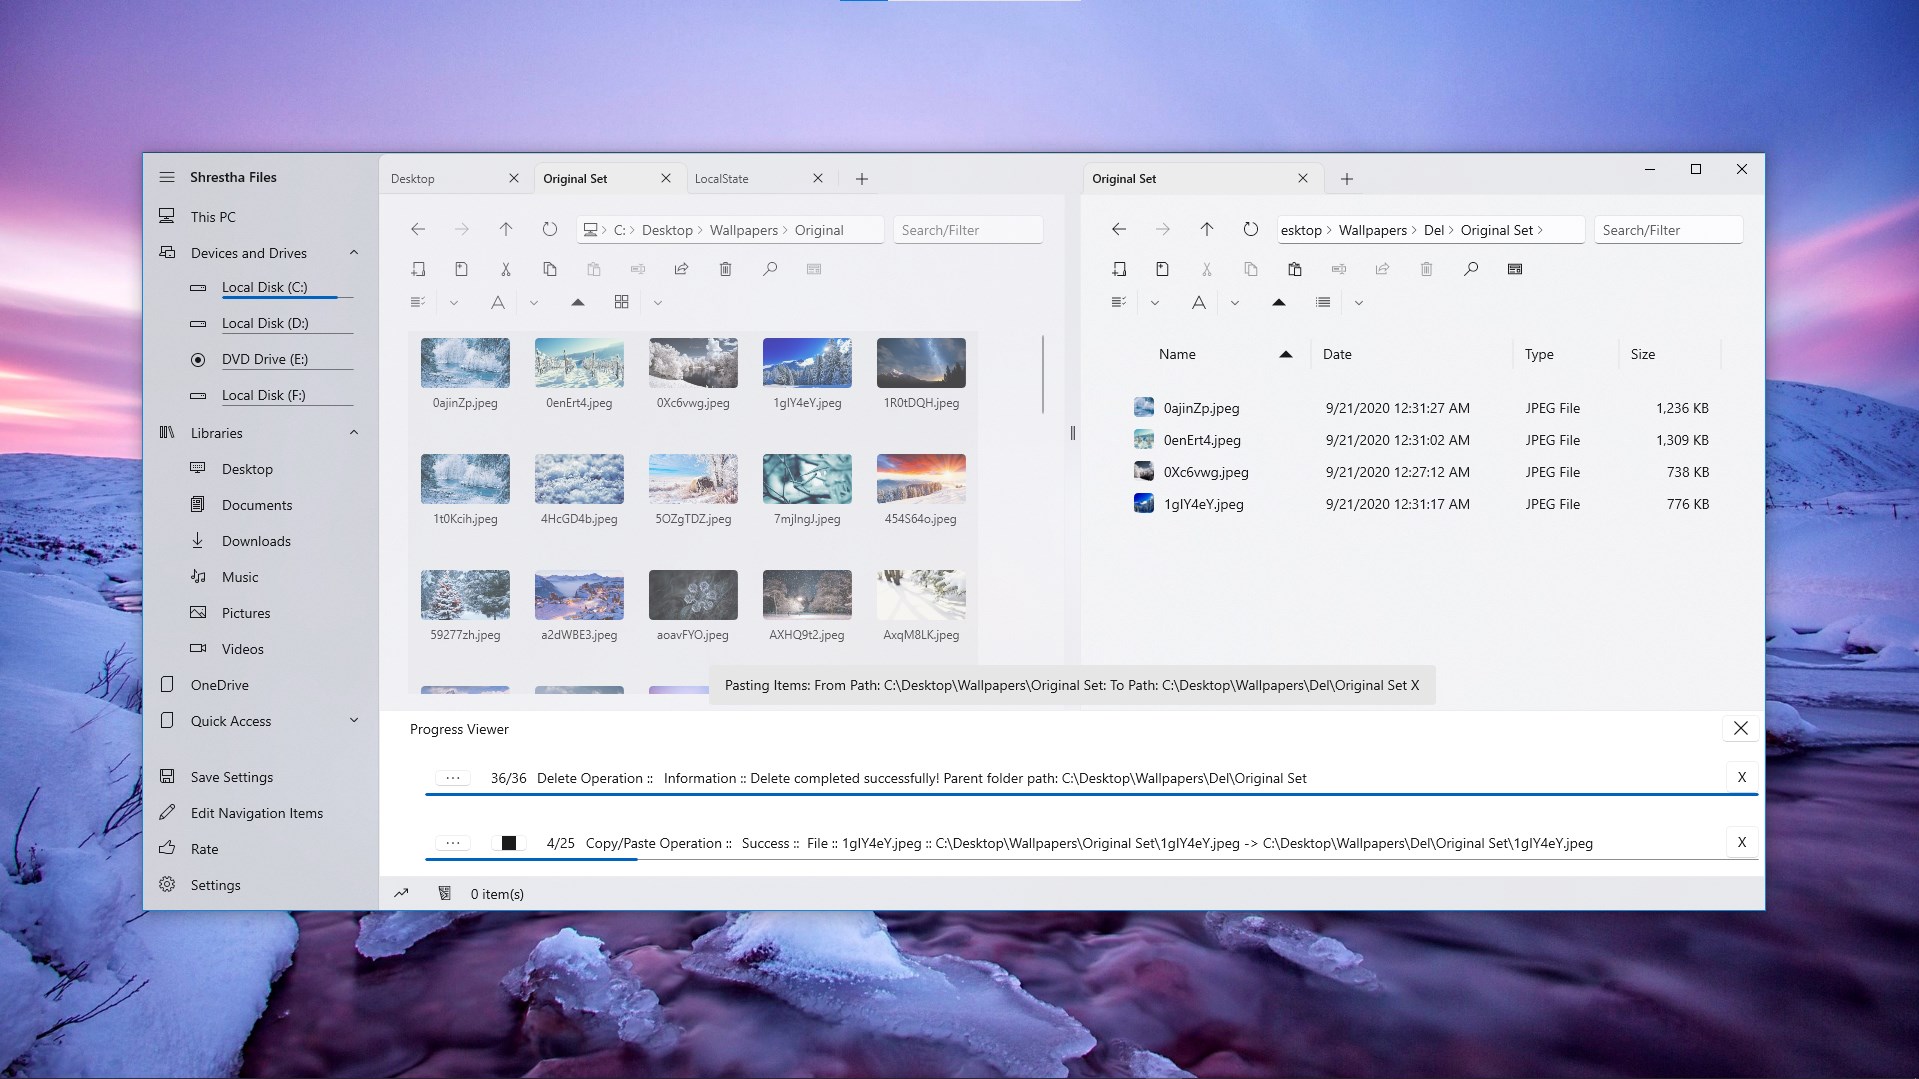This screenshot has width=1919, height=1079.
Task: Expand the Quick Access section
Action: point(354,721)
